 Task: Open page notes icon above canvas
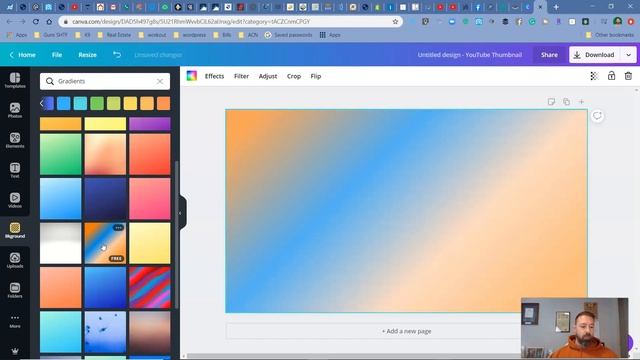(551, 102)
